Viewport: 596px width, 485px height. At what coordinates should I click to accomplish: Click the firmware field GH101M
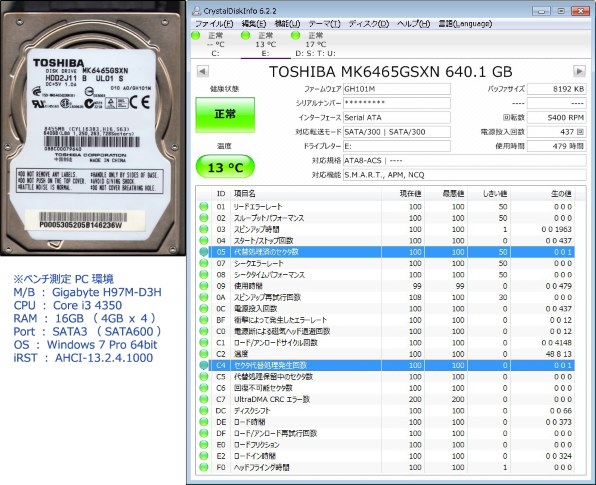pos(396,89)
